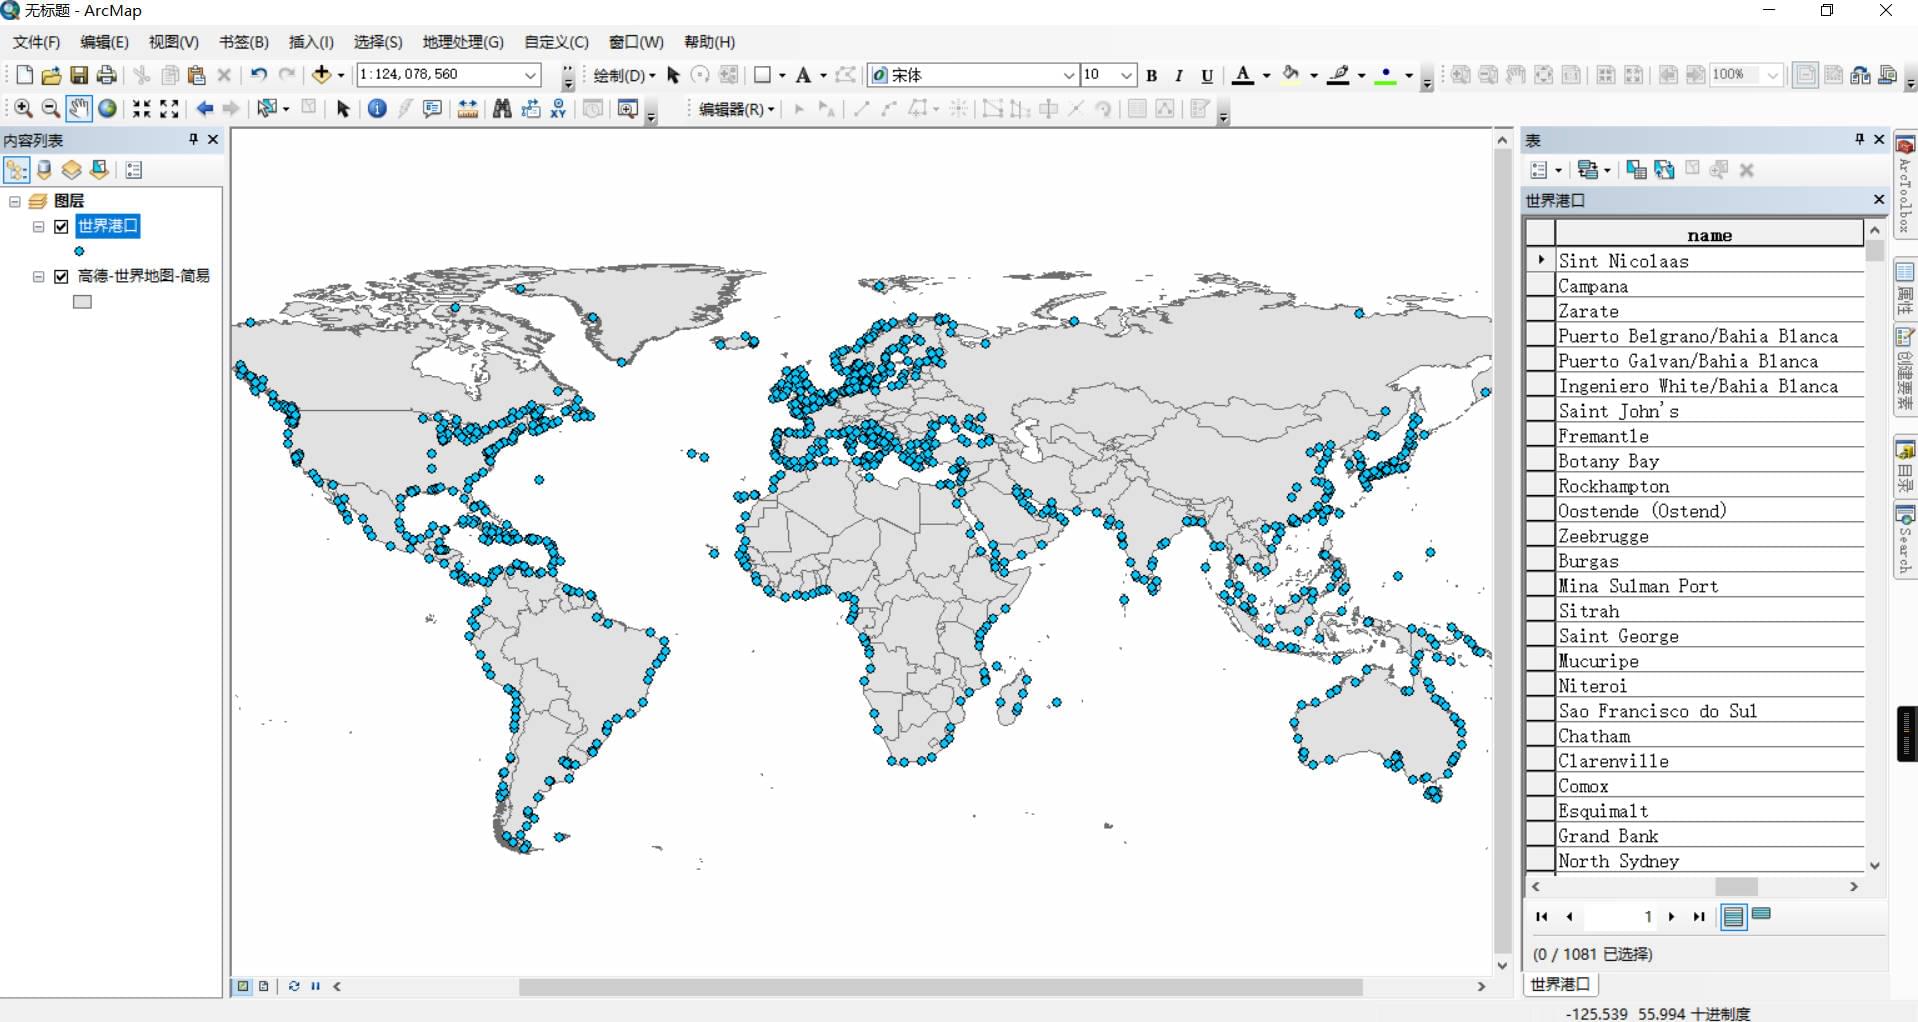Open the 绘制(D) drawing menu
The image size is (1918, 1022).
point(624,75)
